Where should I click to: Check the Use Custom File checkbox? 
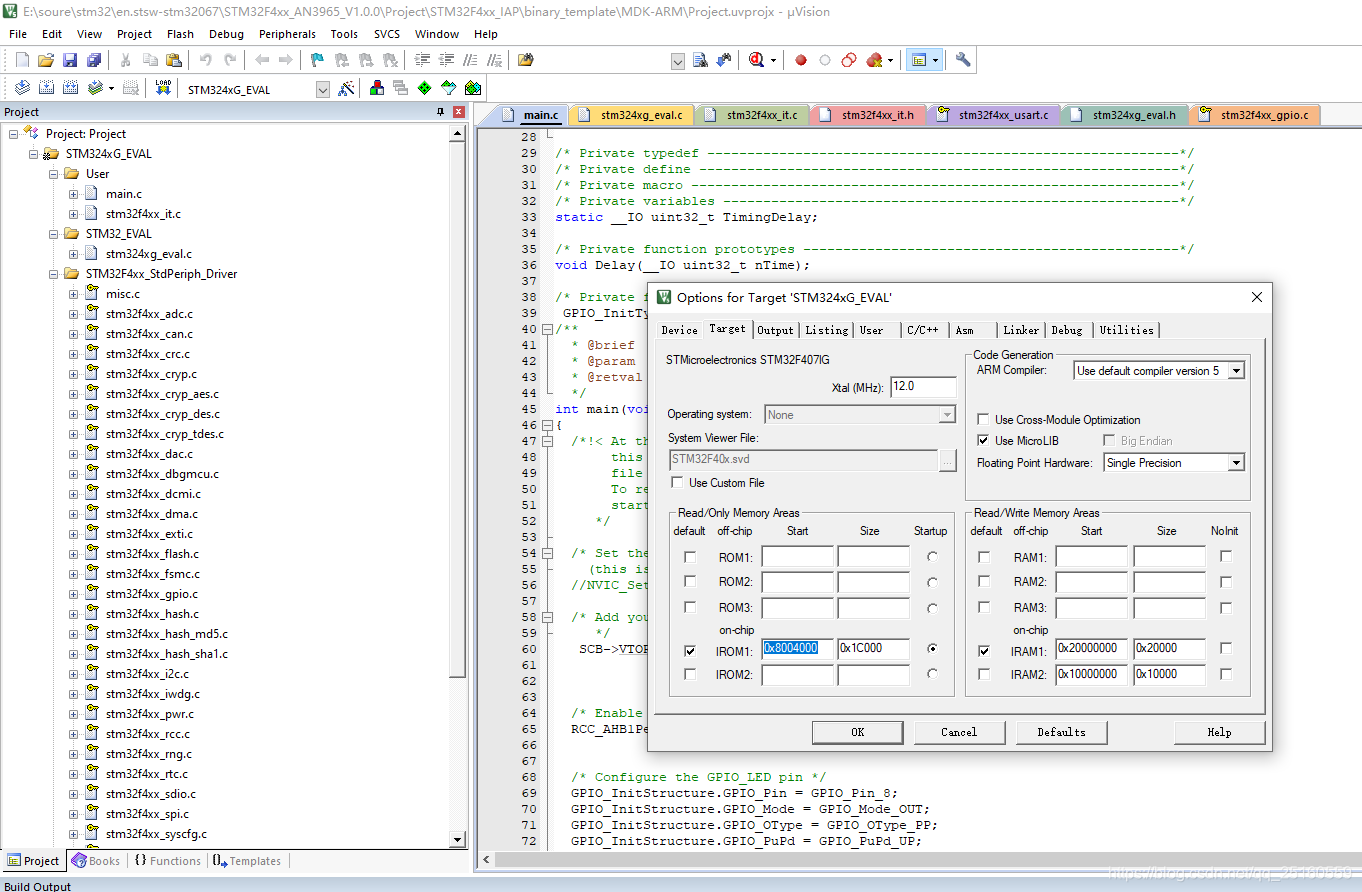click(678, 483)
